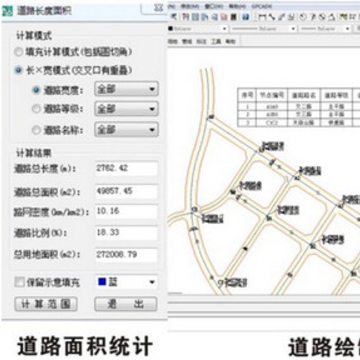Click the green icon near toolbar's right end
This screenshot has width=360, height=360.
pyautogui.click(x=343, y=17)
